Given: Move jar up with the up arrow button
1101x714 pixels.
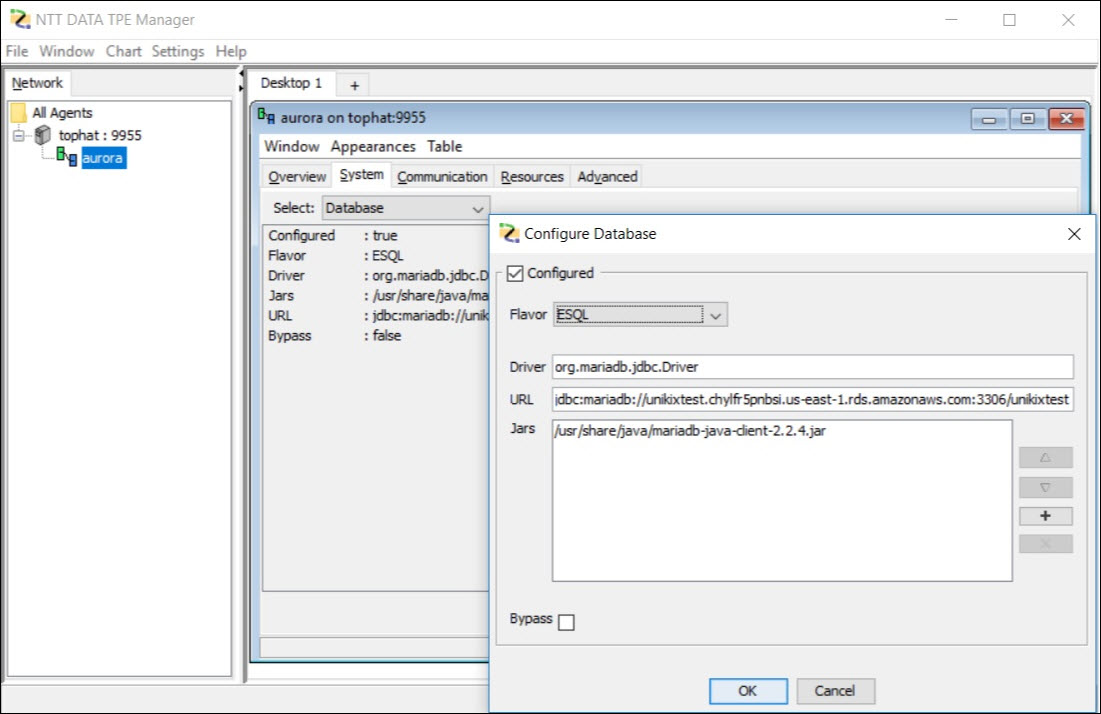Looking at the screenshot, I should [1046, 458].
